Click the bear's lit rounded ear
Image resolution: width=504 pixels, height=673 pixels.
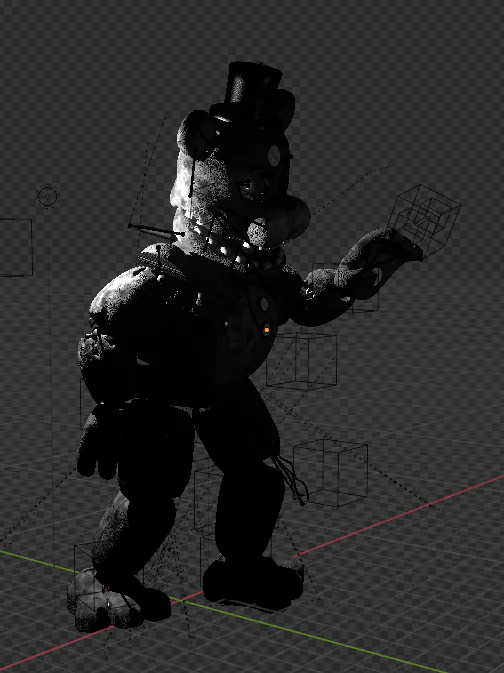(x=196, y=134)
